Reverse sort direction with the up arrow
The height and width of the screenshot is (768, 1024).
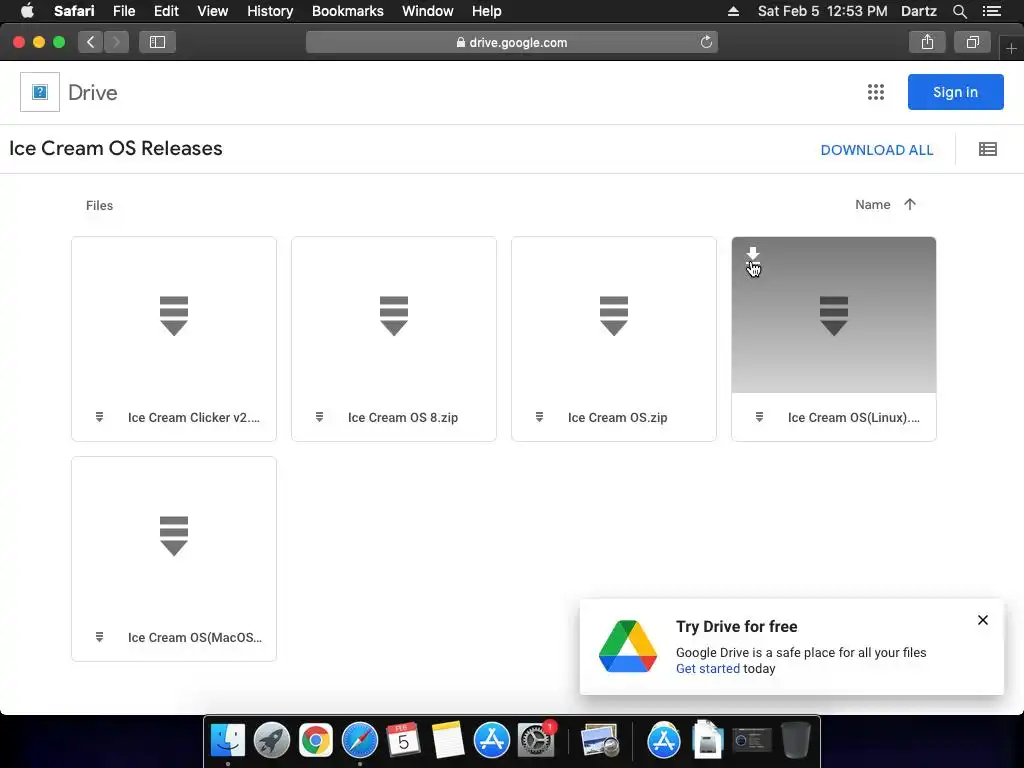[910, 204]
